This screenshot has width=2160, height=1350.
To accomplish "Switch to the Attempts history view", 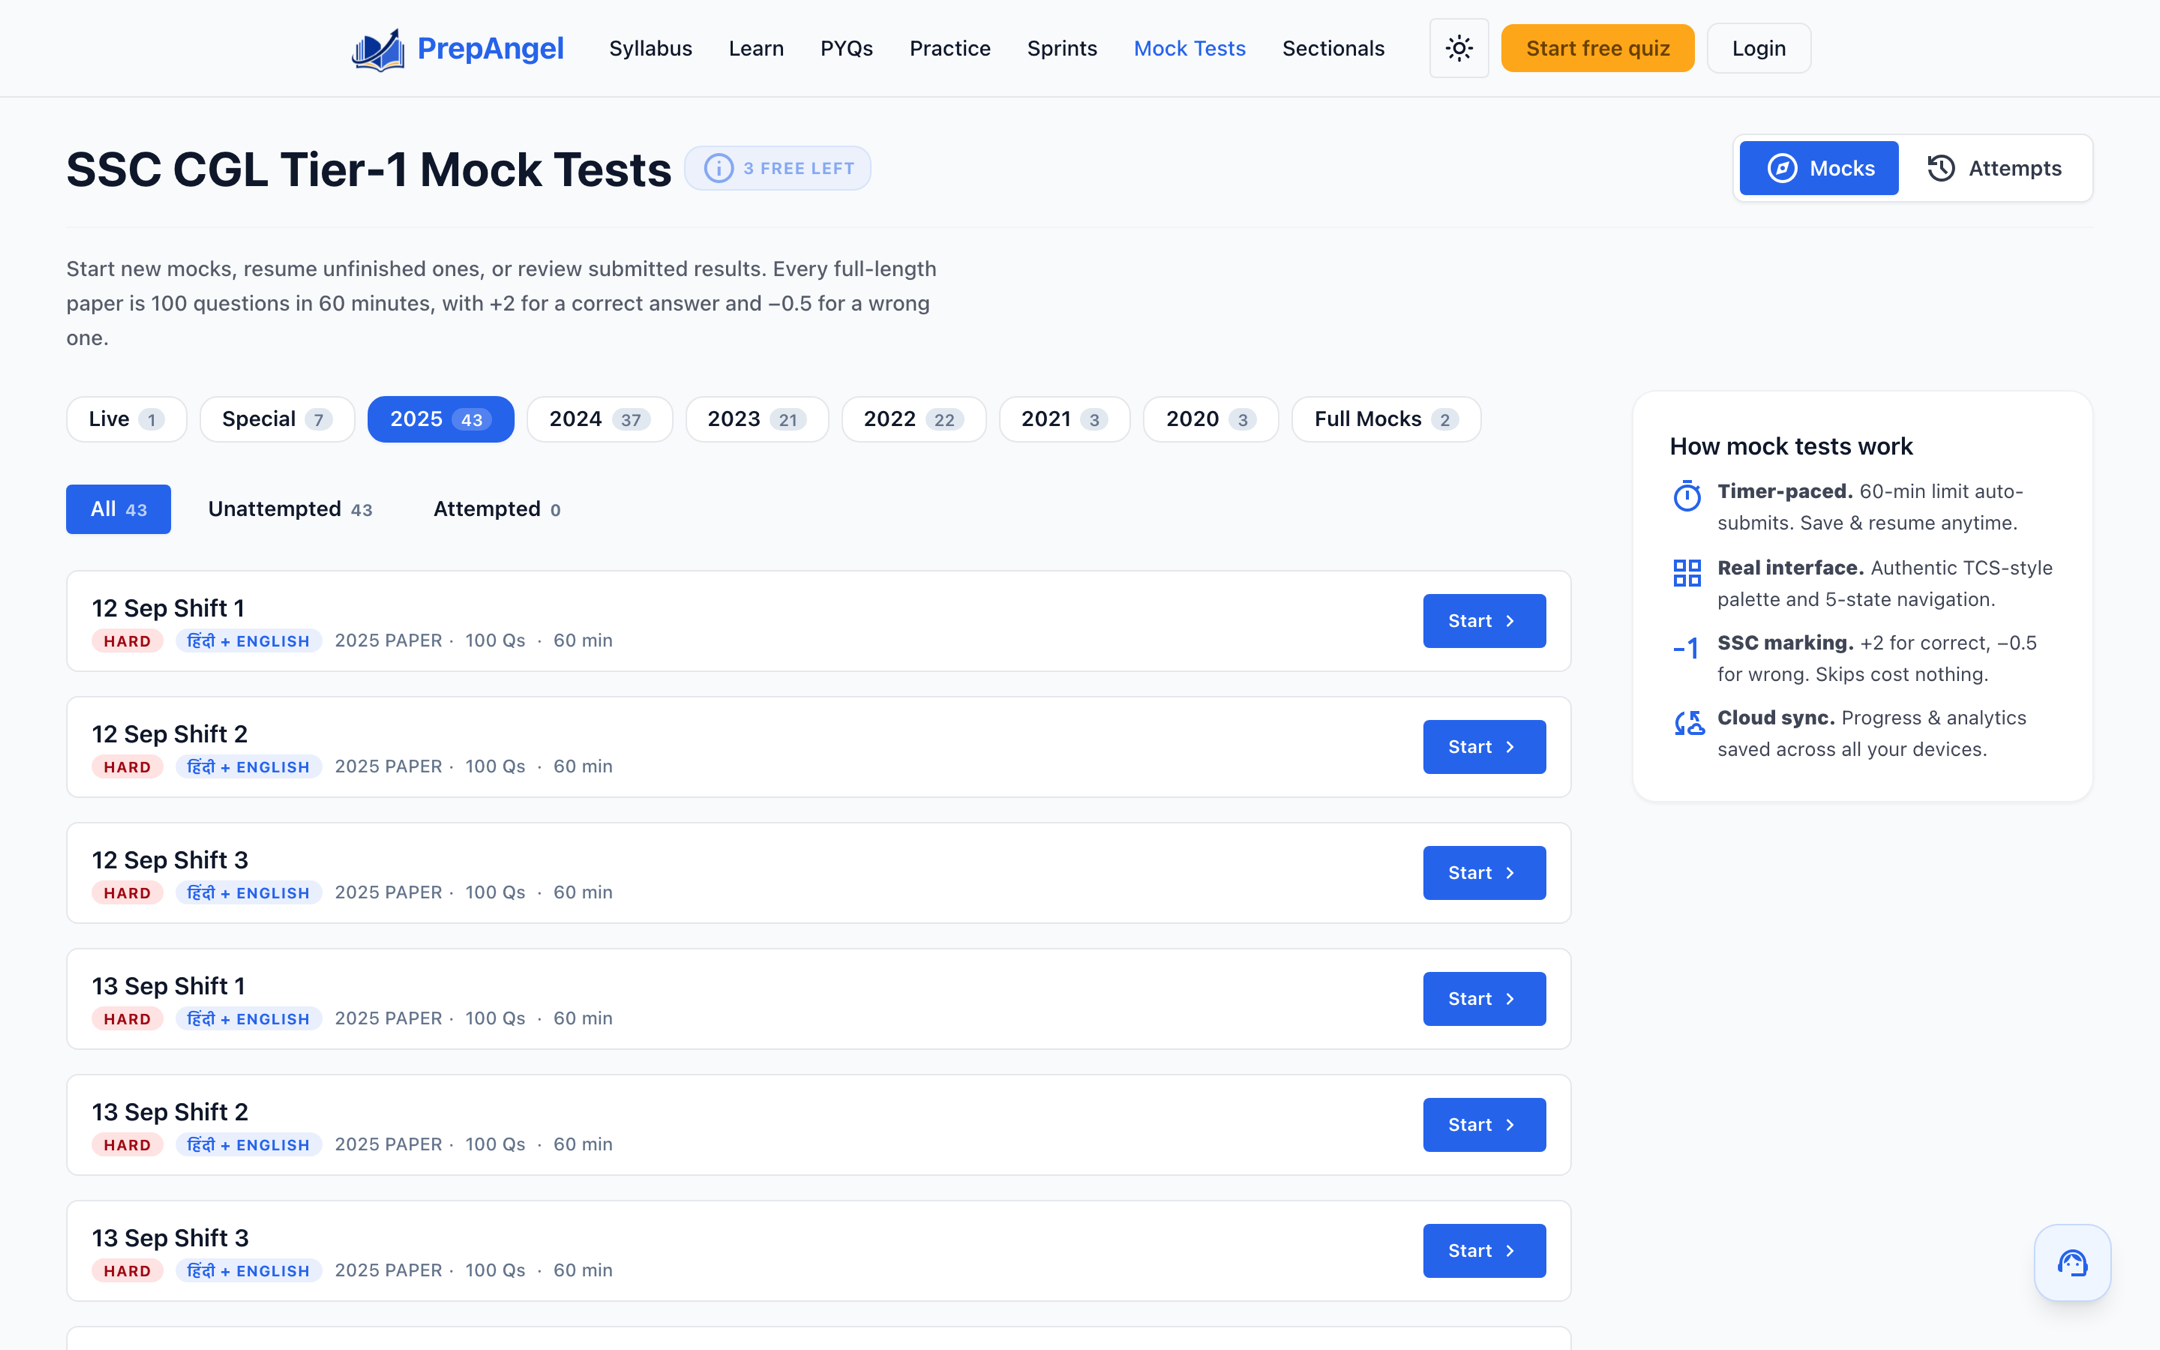I will (x=1995, y=168).
